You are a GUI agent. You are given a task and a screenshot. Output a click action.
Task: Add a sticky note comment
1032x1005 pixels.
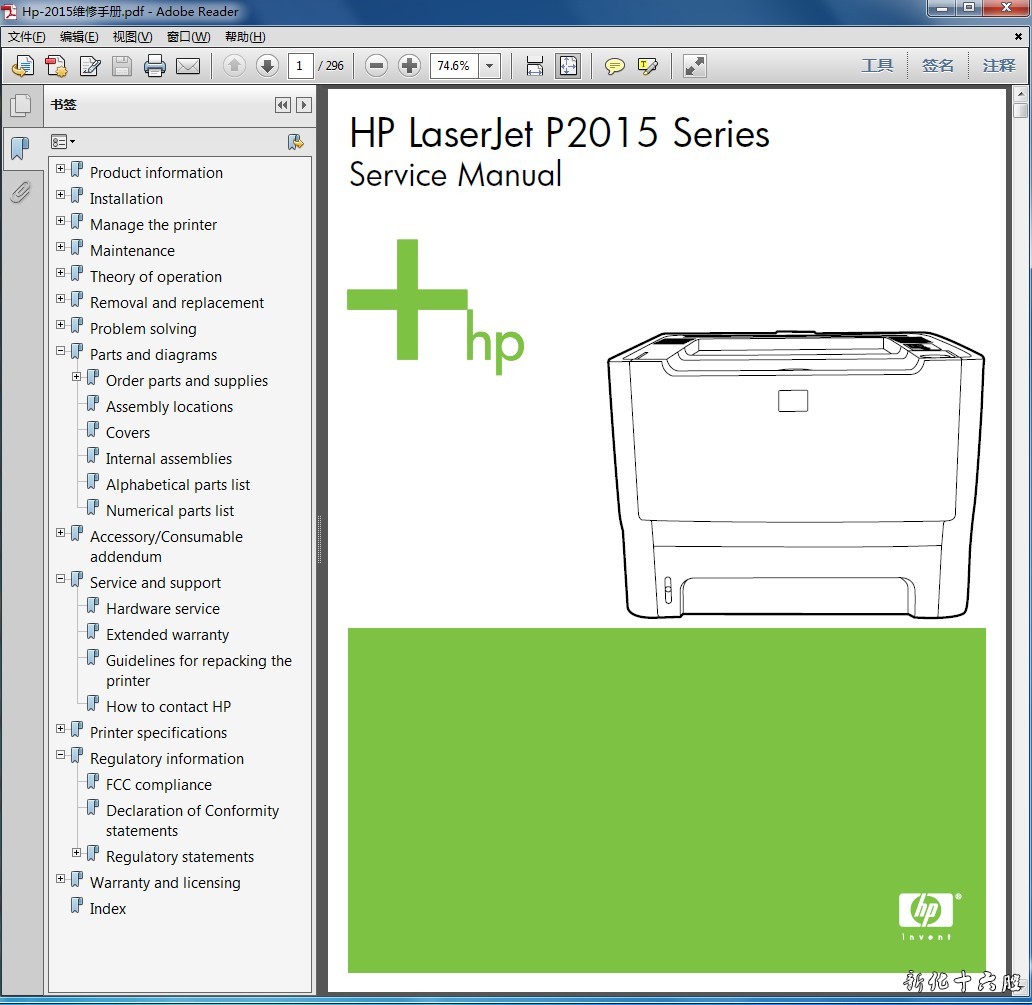(x=615, y=66)
